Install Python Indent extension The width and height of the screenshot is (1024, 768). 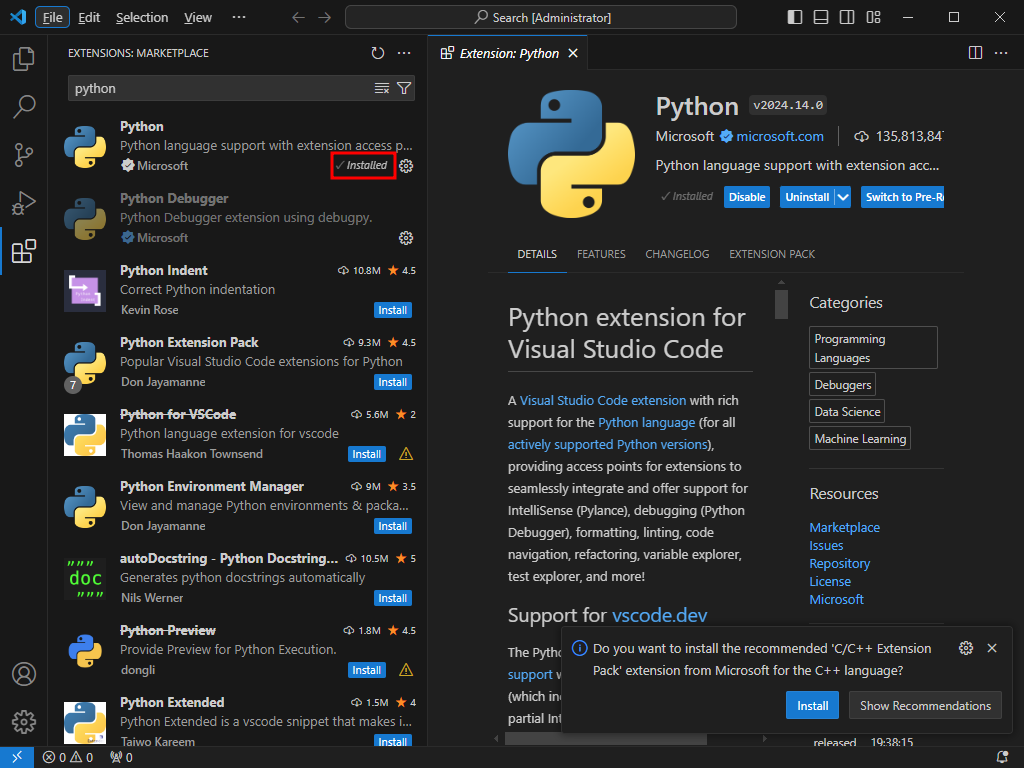(392, 310)
